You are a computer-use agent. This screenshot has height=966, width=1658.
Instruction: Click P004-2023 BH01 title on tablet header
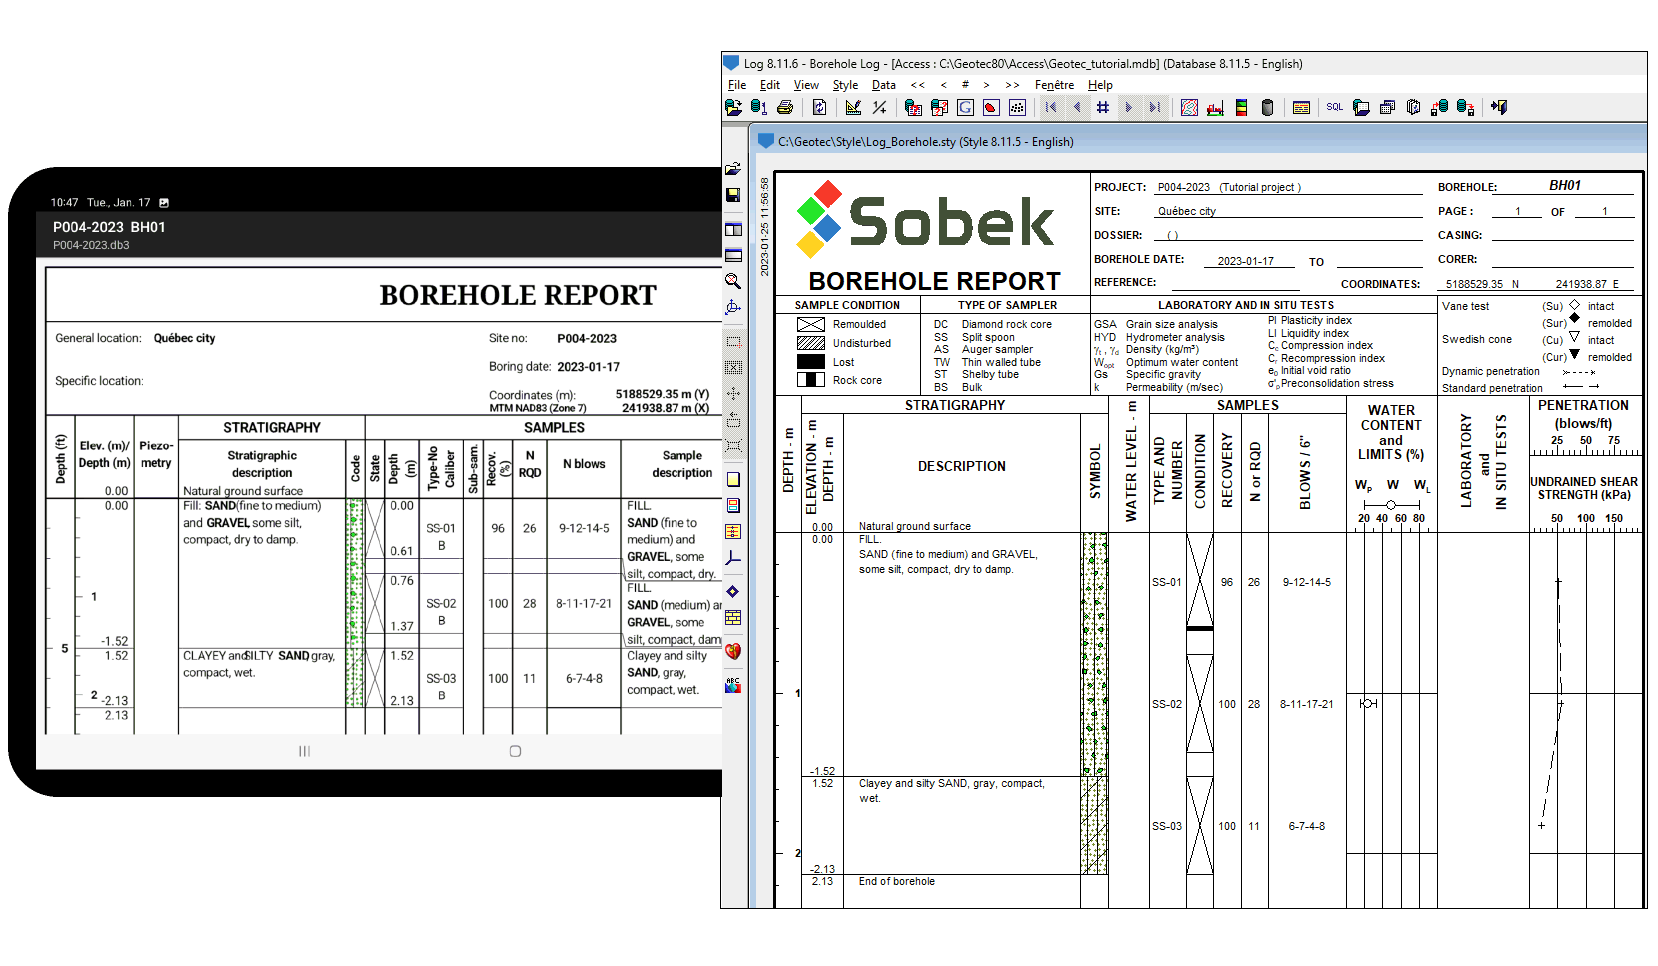tap(109, 227)
